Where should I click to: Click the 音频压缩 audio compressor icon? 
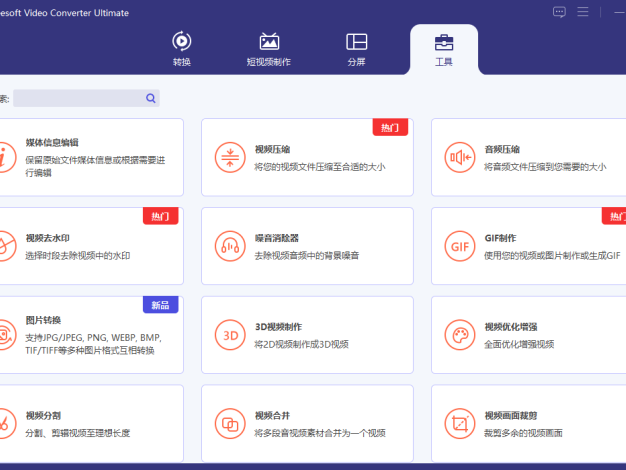click(x=460, y=157)
